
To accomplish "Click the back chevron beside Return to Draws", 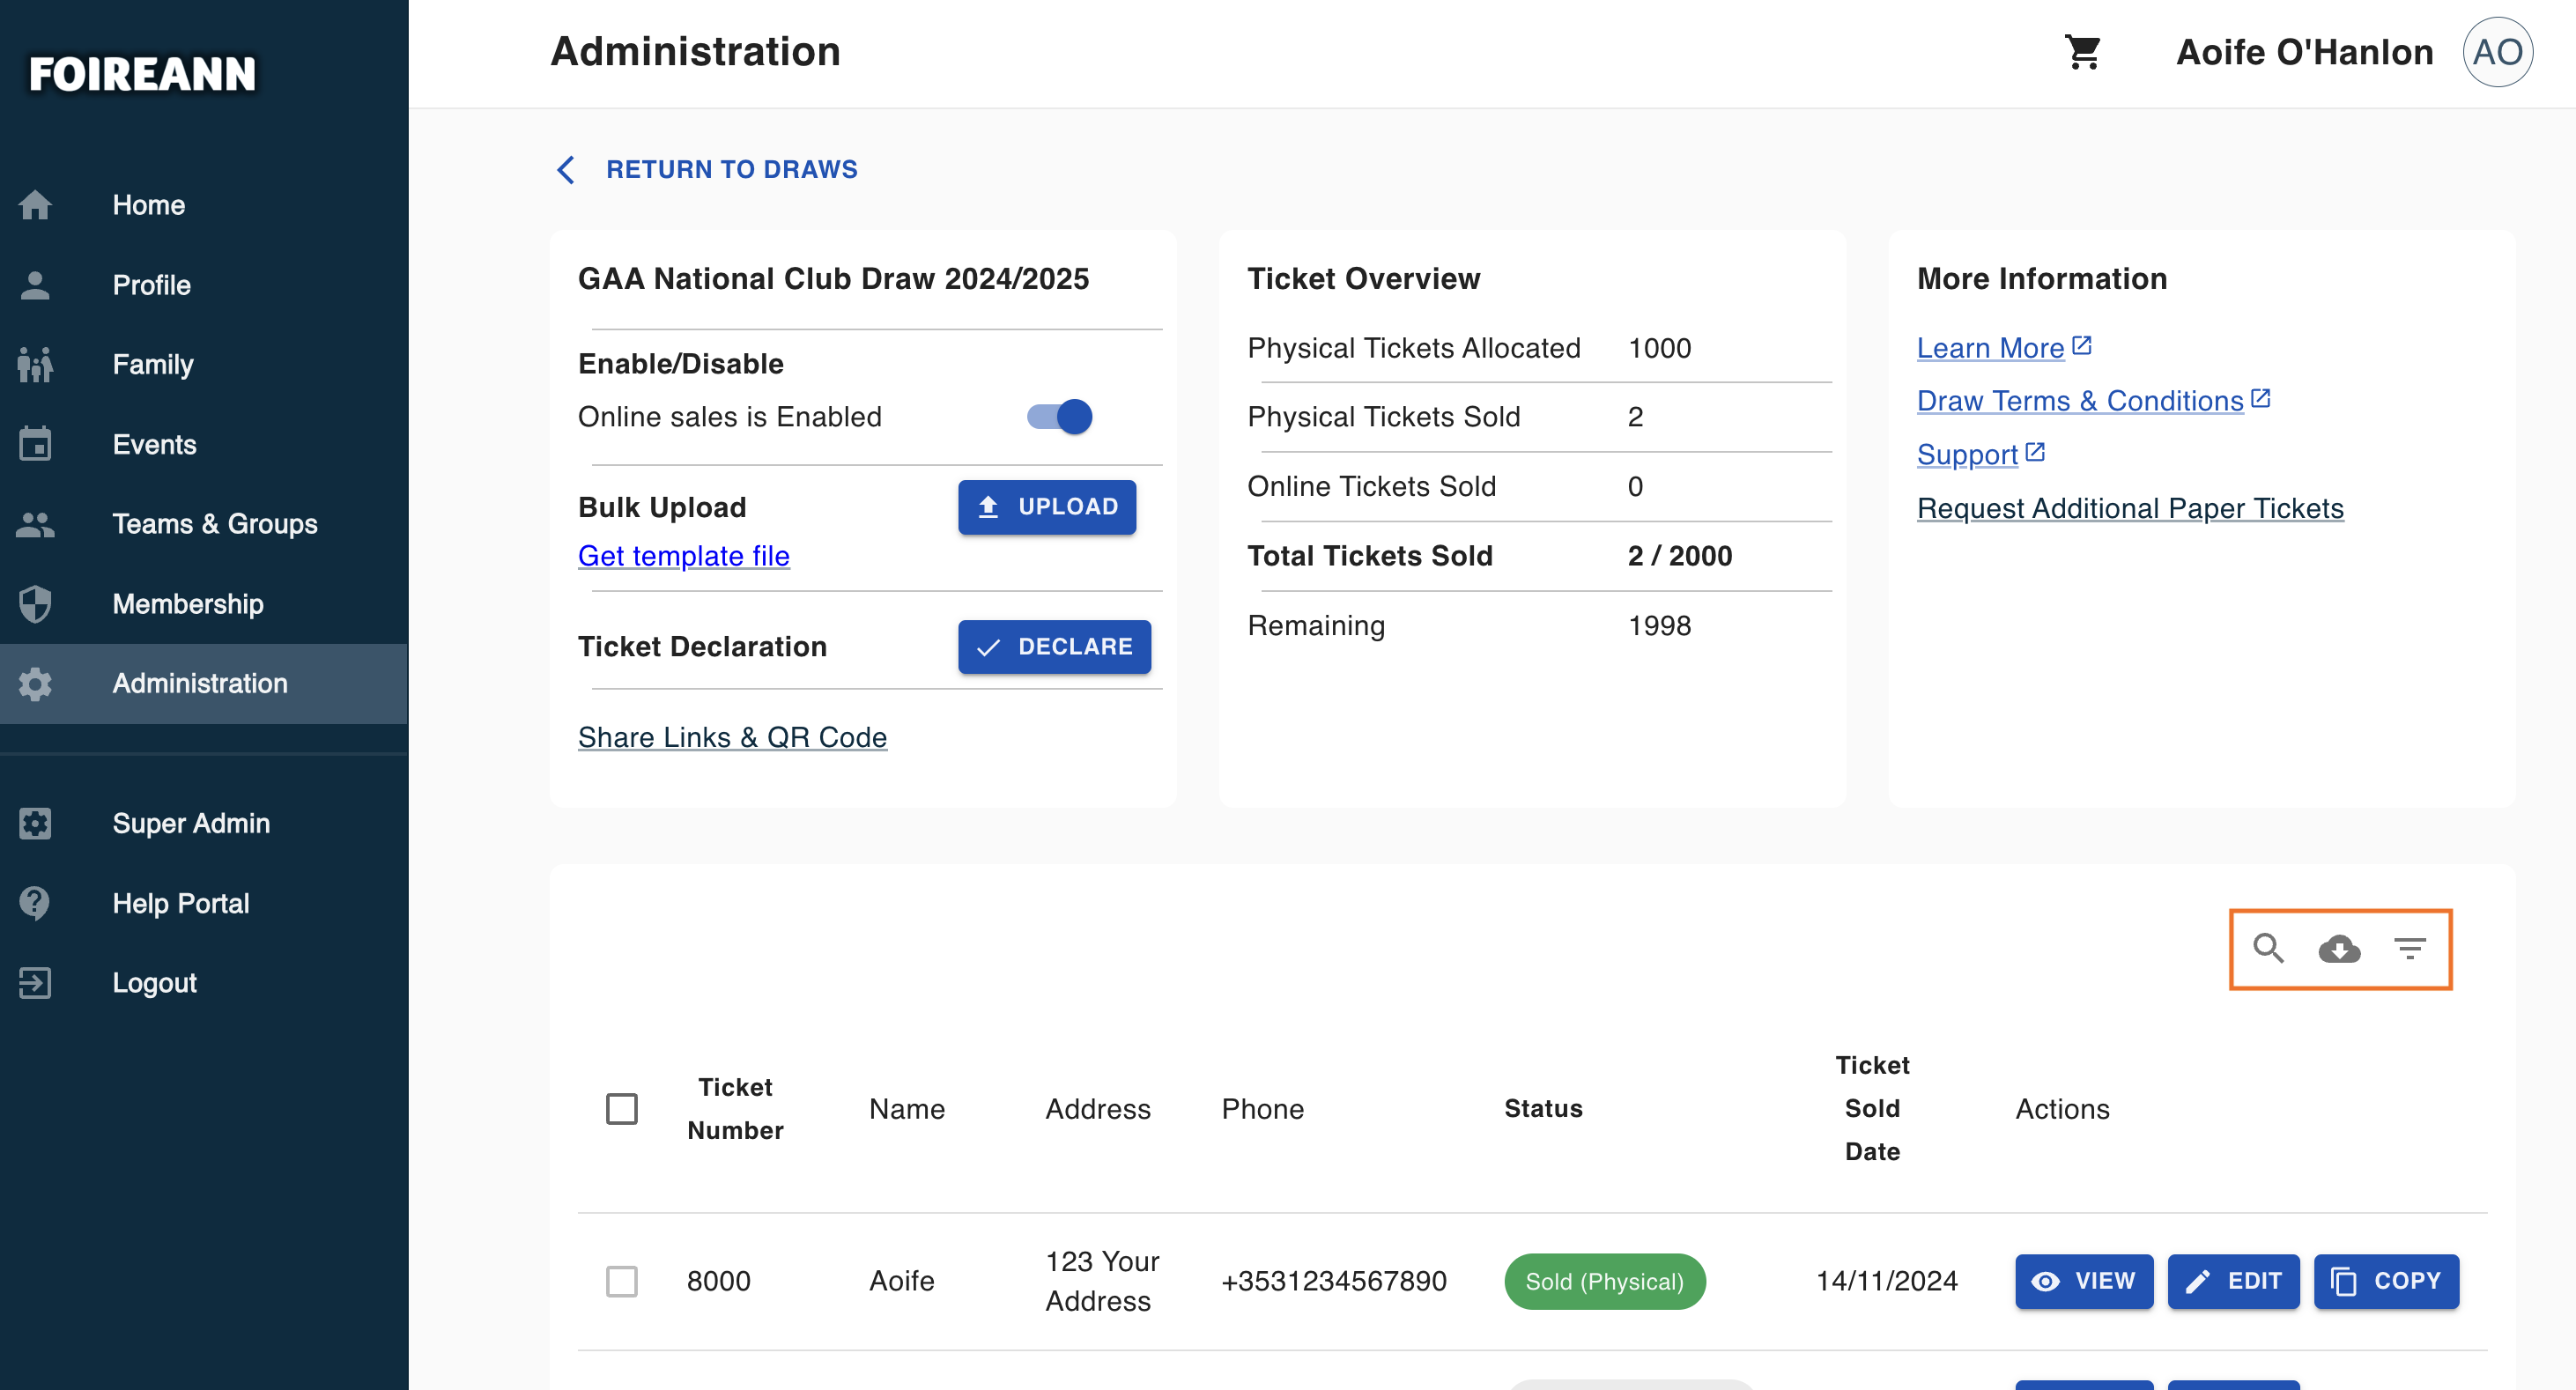I will click(566, 170).
